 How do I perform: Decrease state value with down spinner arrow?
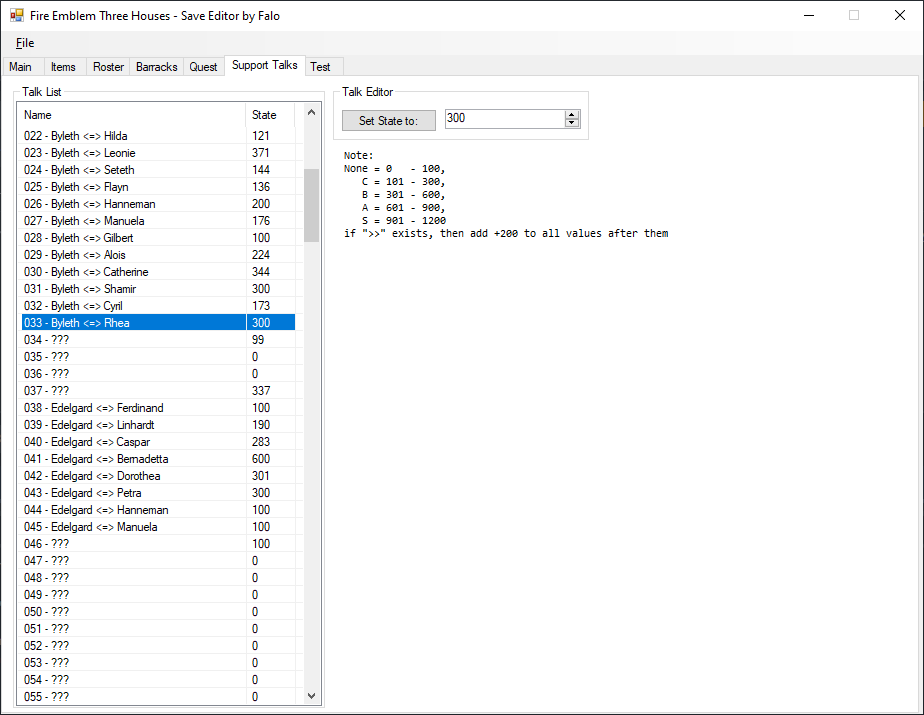(572, 123)
